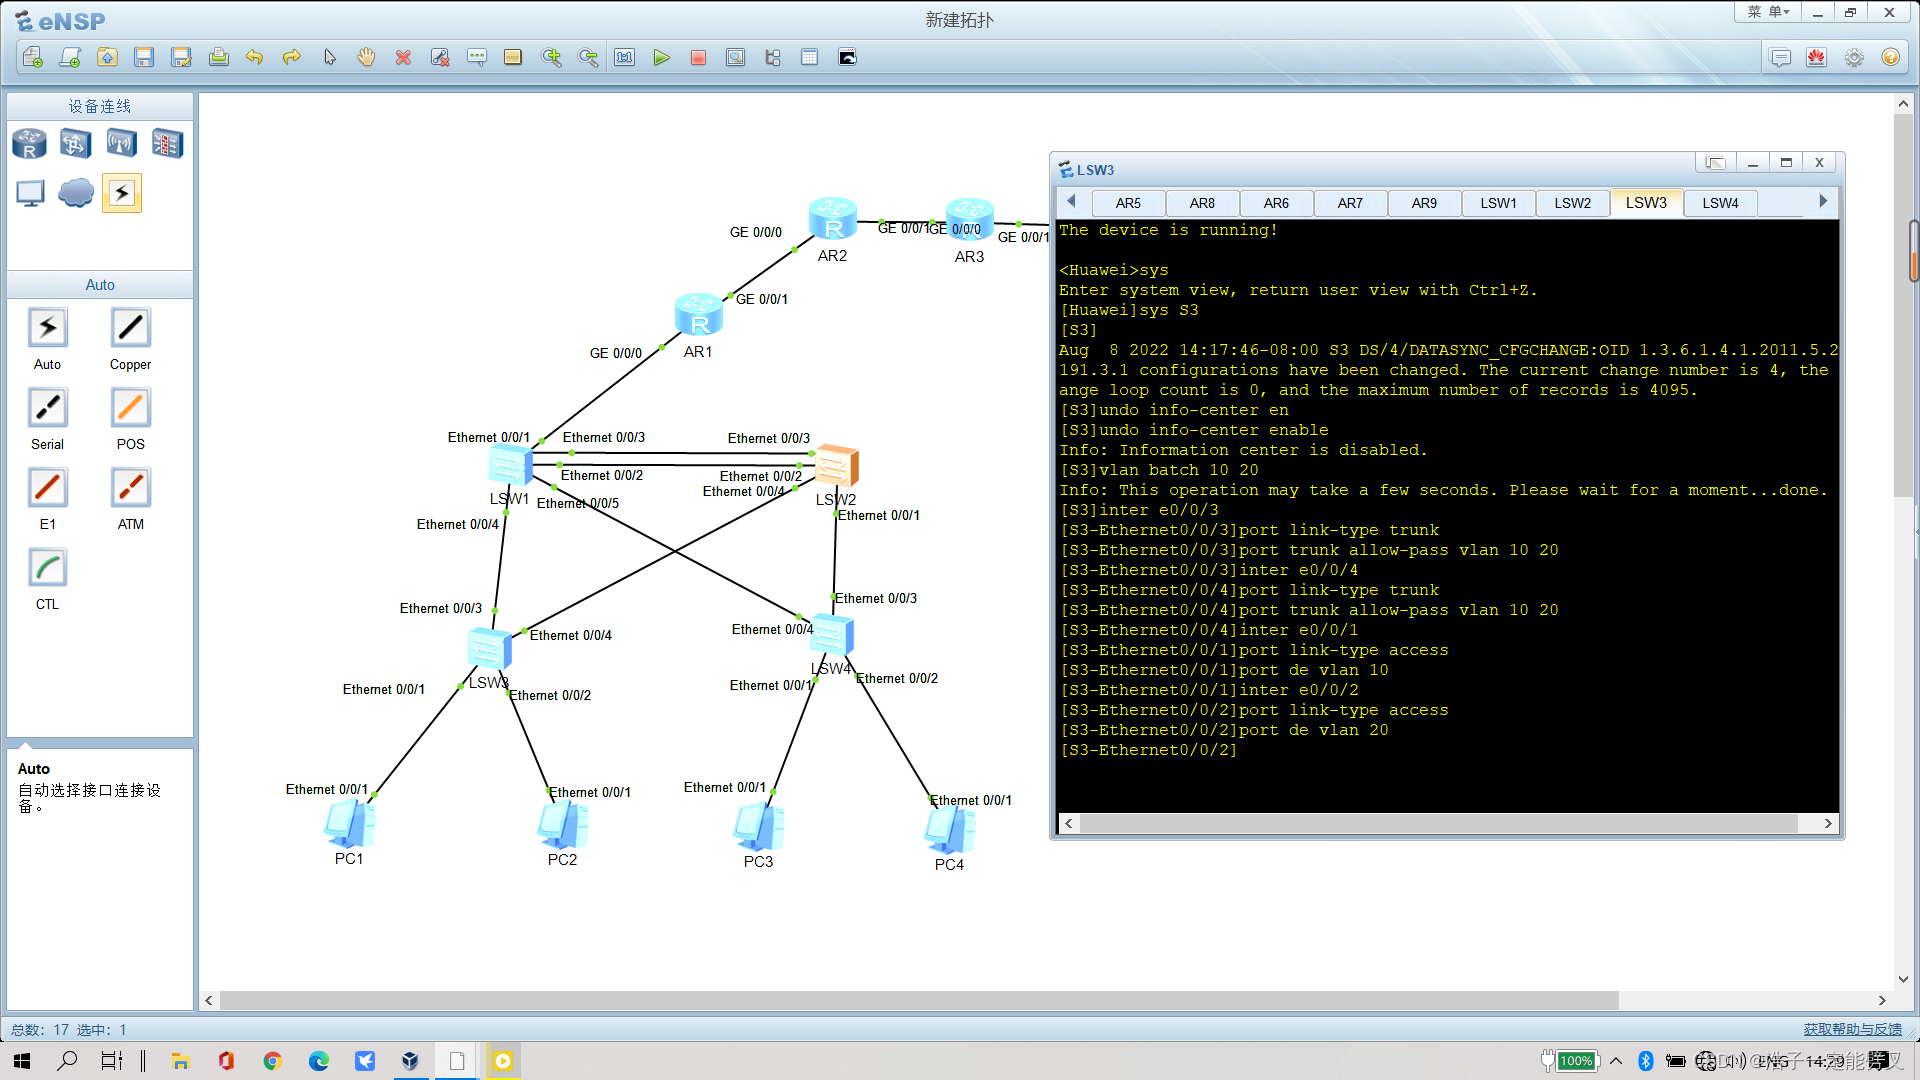Switch to the LSW1 terminal tab

coord(1498,203)
